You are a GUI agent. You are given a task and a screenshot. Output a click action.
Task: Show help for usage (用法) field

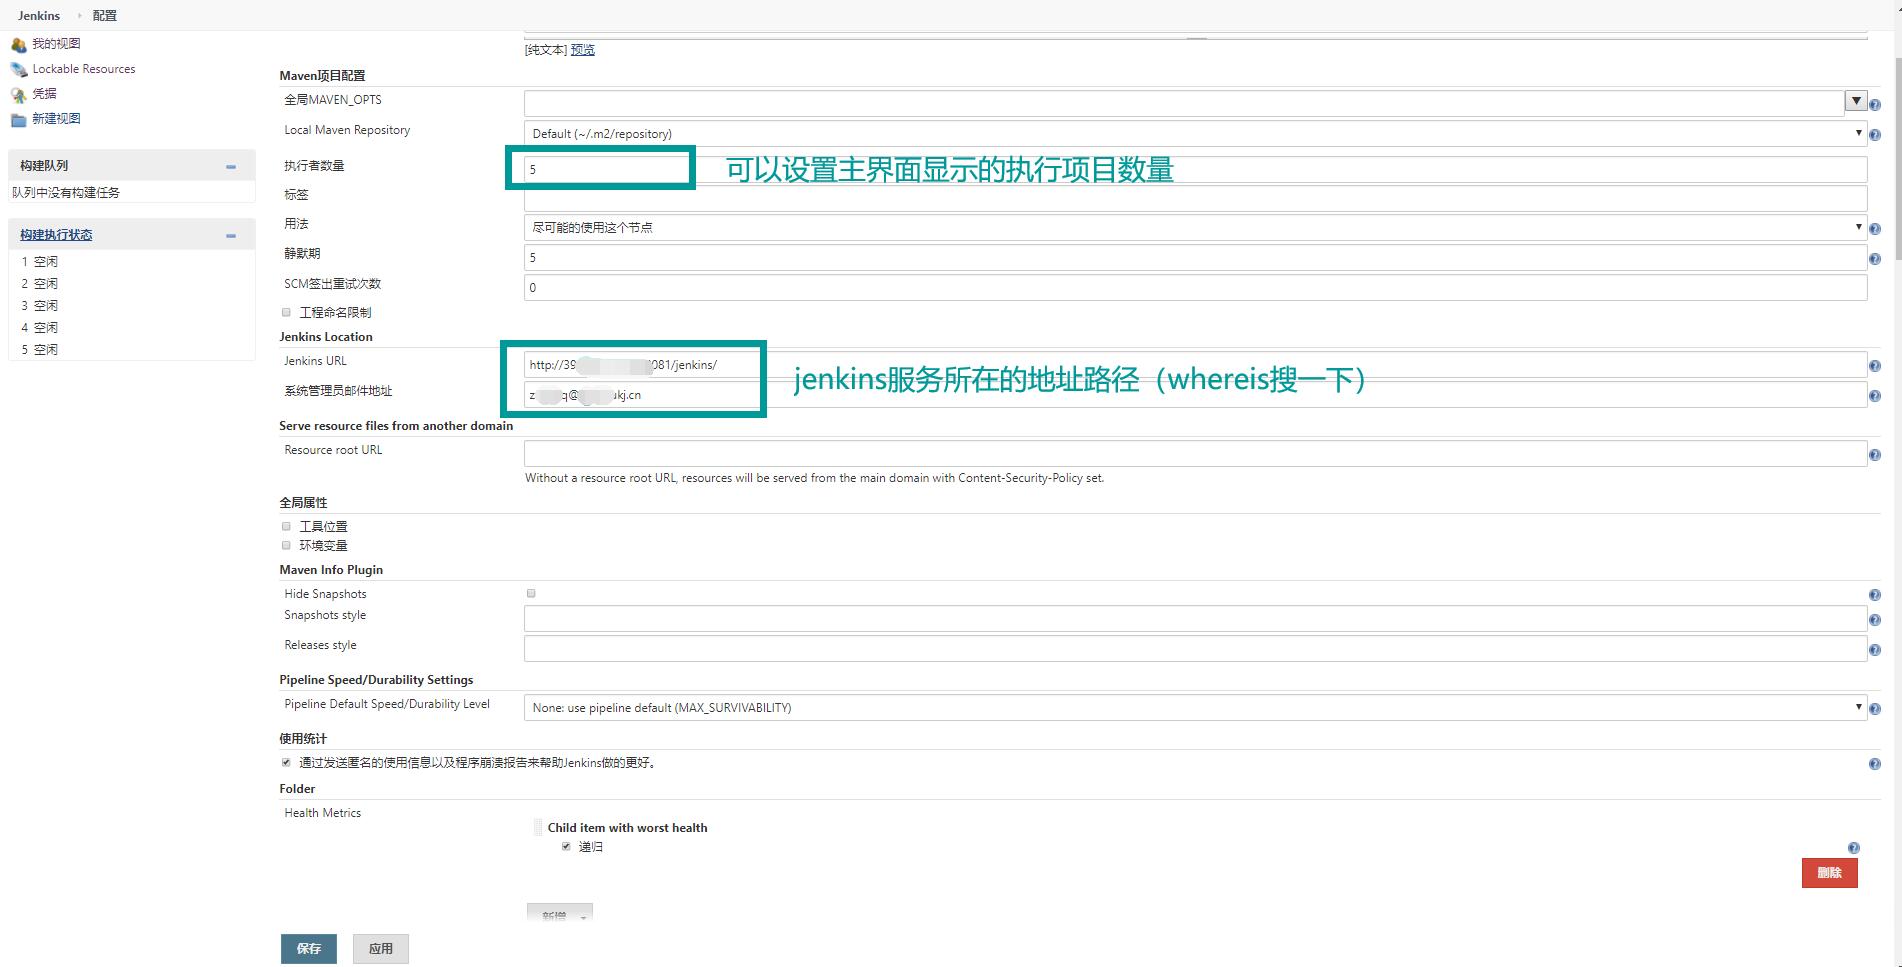[x=1875, y=229]
